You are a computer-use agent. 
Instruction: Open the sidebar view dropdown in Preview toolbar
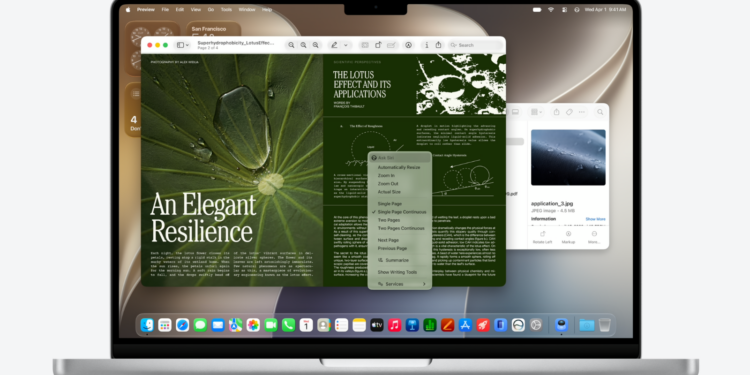tap(183, 45)
